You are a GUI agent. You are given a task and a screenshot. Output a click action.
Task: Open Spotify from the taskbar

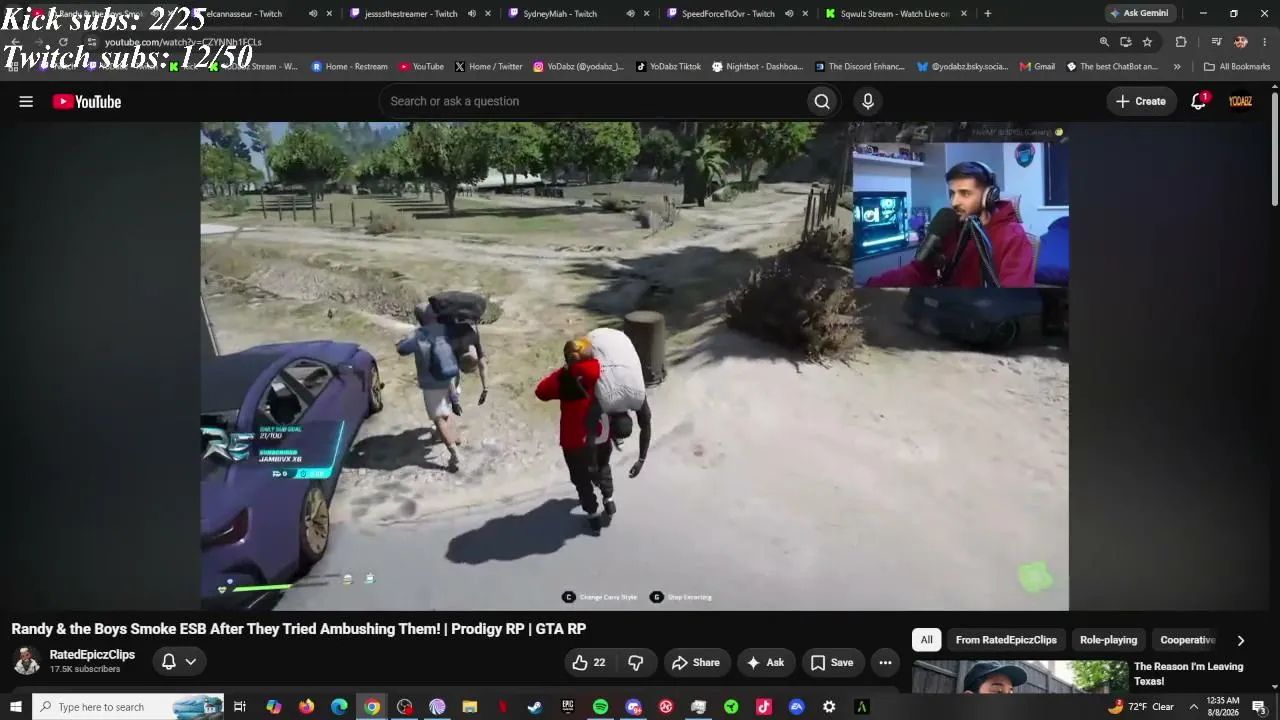(600, 707)
